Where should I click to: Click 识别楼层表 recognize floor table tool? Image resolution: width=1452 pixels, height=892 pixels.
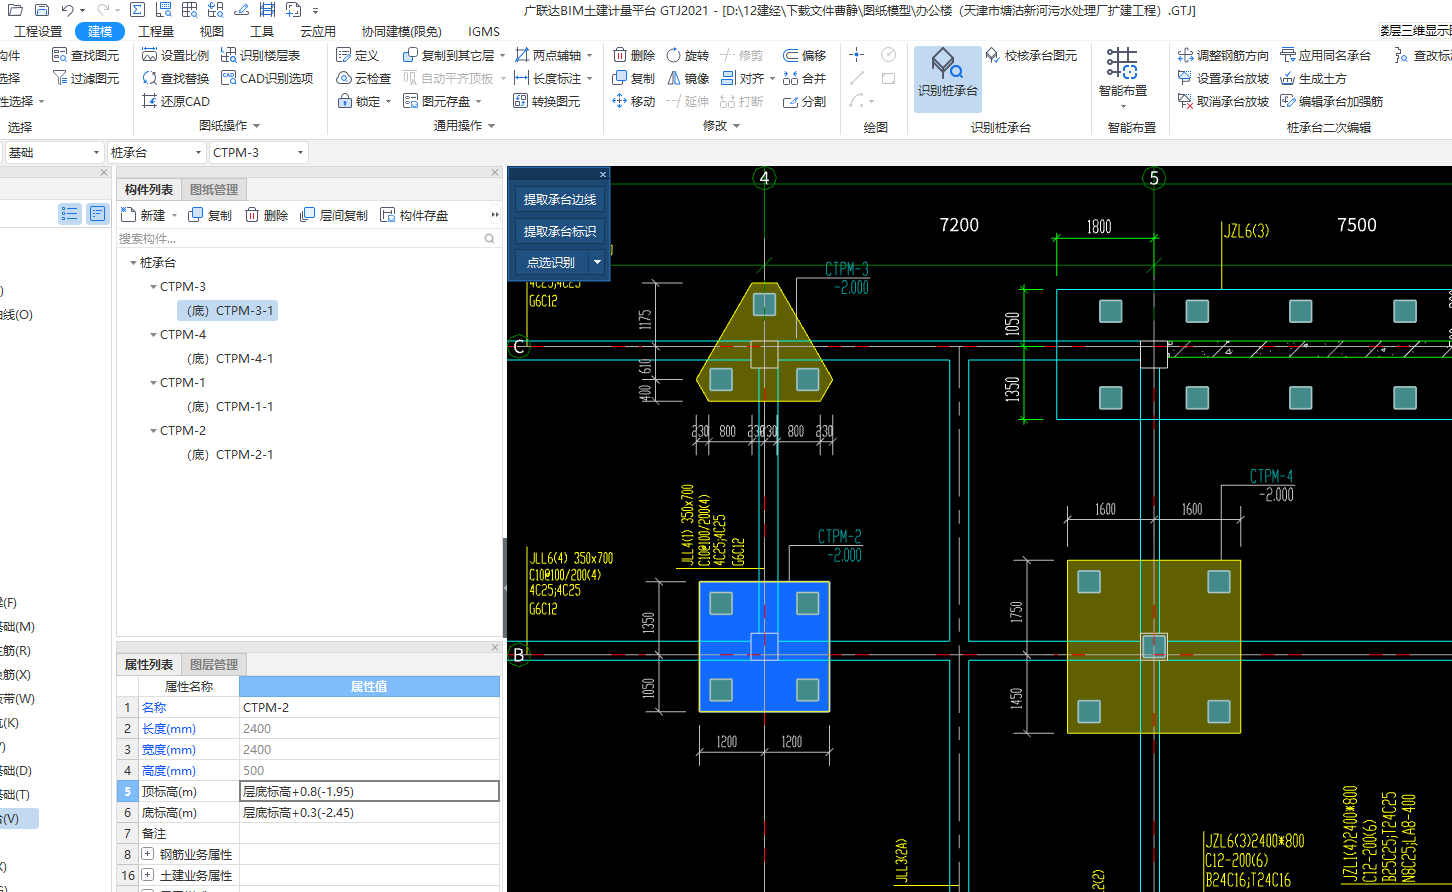(260, 55)
